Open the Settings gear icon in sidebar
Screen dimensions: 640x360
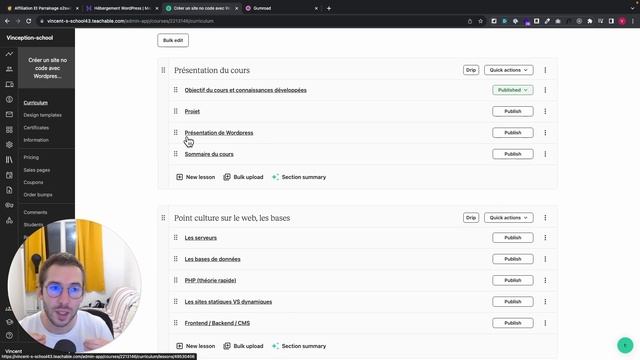[x=9, y=145]
